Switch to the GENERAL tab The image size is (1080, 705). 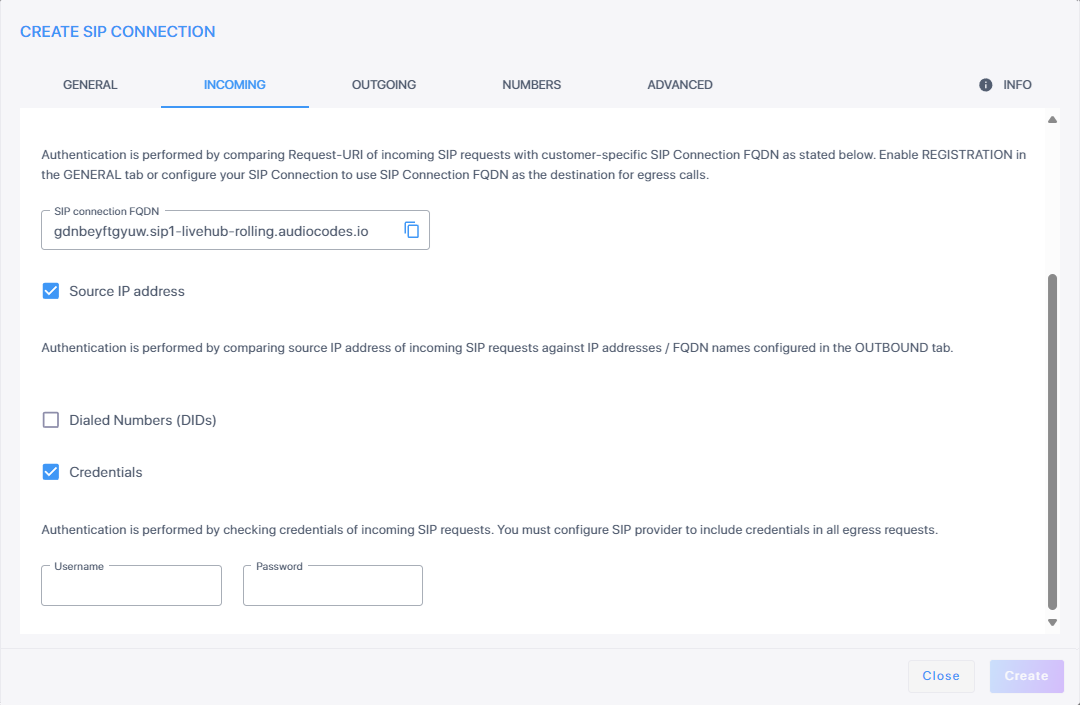coord(90,85)
